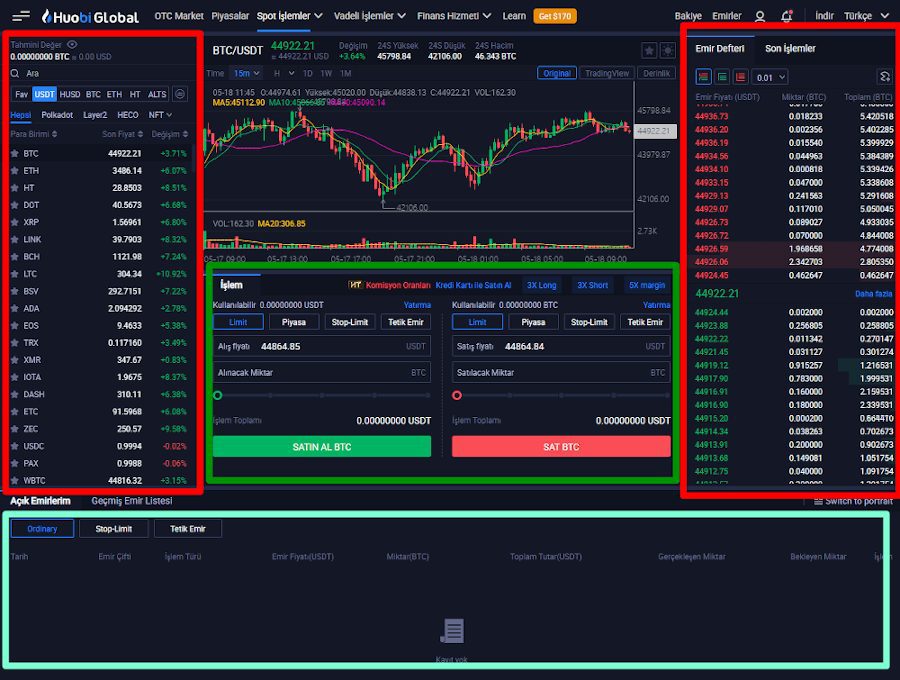Click the order book refresh icon
900x680 pixels.
coord(885,77)
